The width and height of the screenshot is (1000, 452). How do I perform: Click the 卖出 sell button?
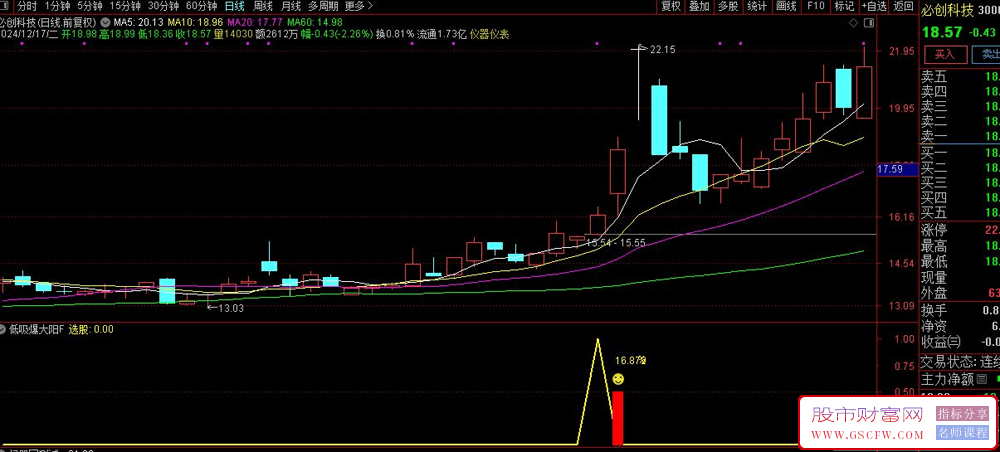[x=985, y=55]
